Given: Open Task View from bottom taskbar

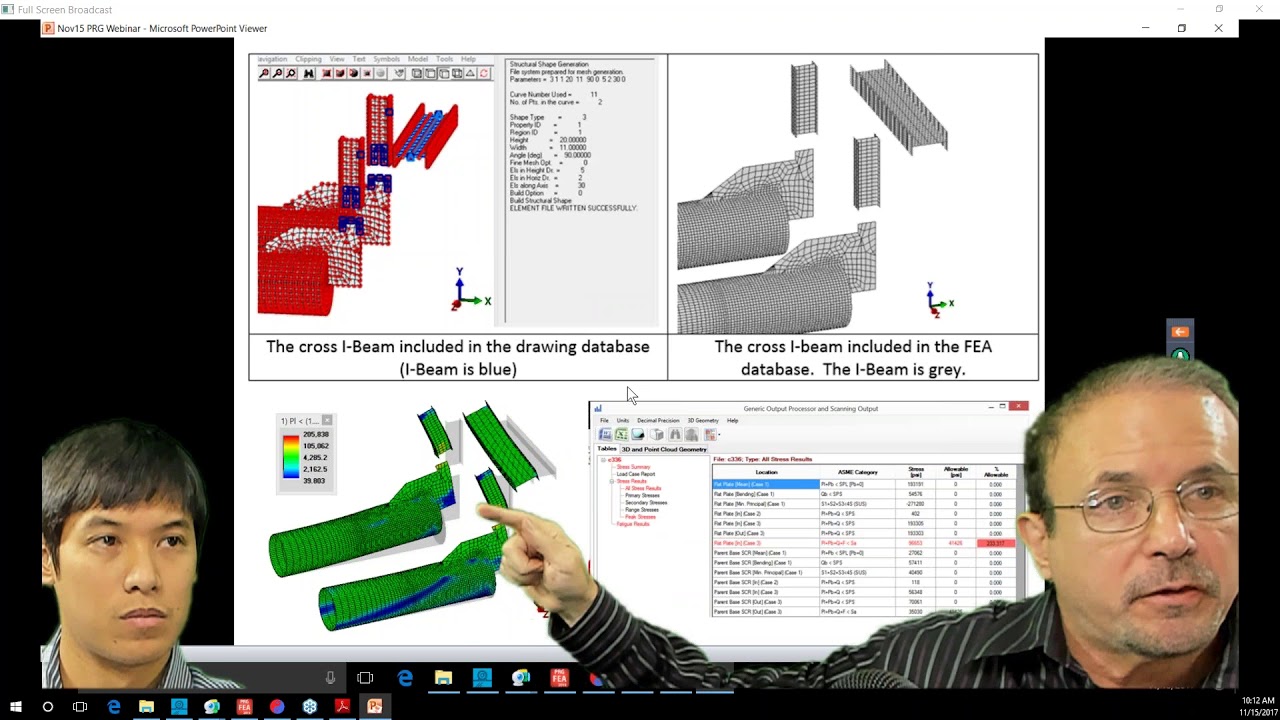Looking at the screenshot, I should pyautogui.click(x=80, y=707).
